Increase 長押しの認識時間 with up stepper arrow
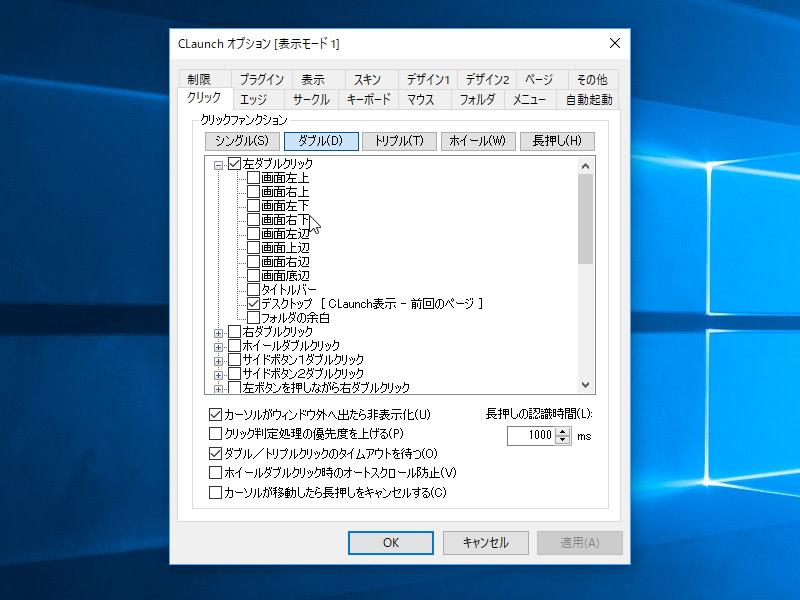The width and height of the screenshot is (800, 600). [x=560, y=431]
